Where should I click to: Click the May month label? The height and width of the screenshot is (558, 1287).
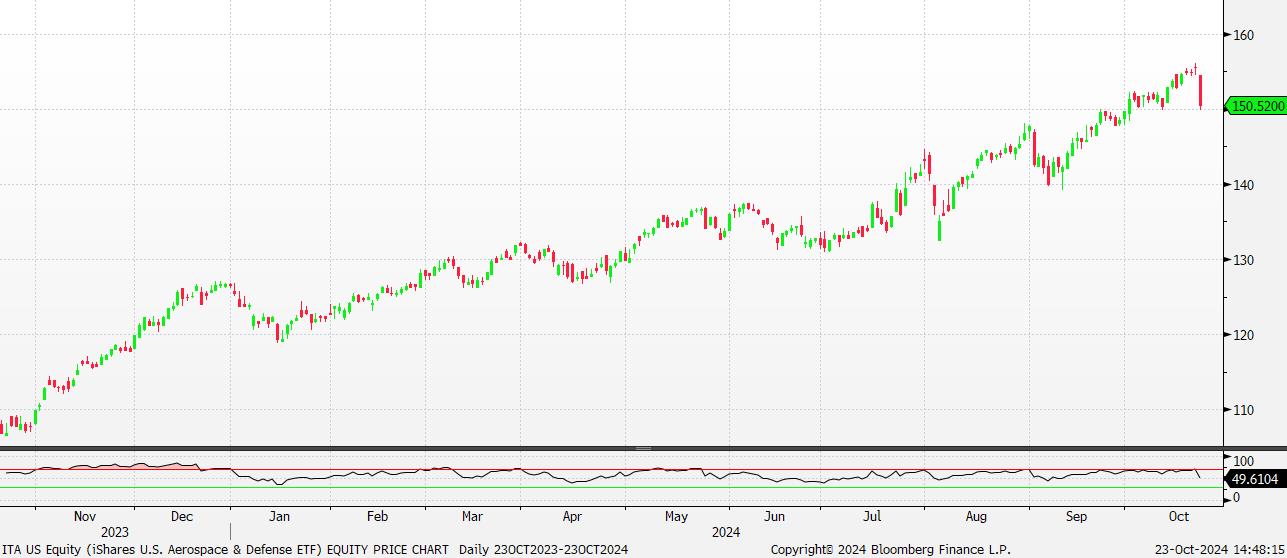[x=676, y=517]
